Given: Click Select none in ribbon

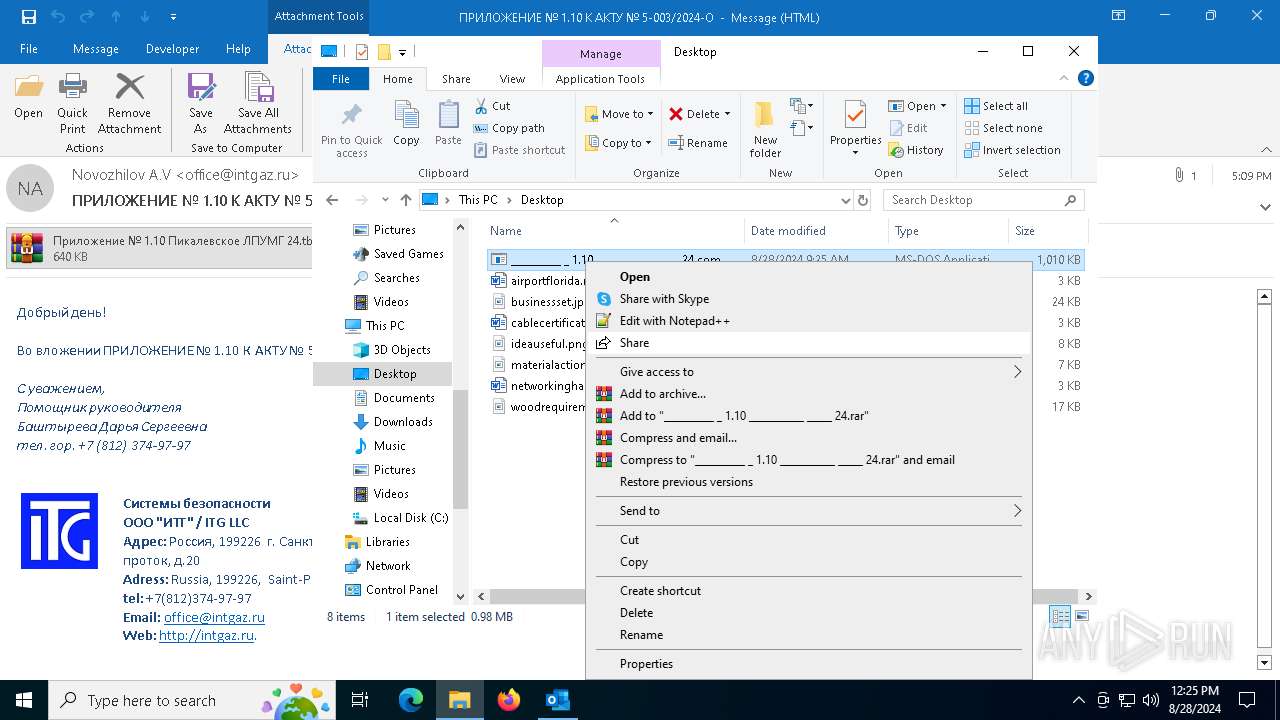Looking at the screenshot, I should pyautogui.click(x=1003, y=128).
